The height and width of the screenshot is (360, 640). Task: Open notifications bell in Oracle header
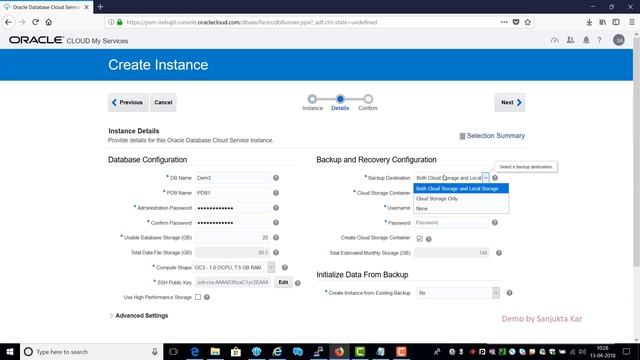point(586,40)
